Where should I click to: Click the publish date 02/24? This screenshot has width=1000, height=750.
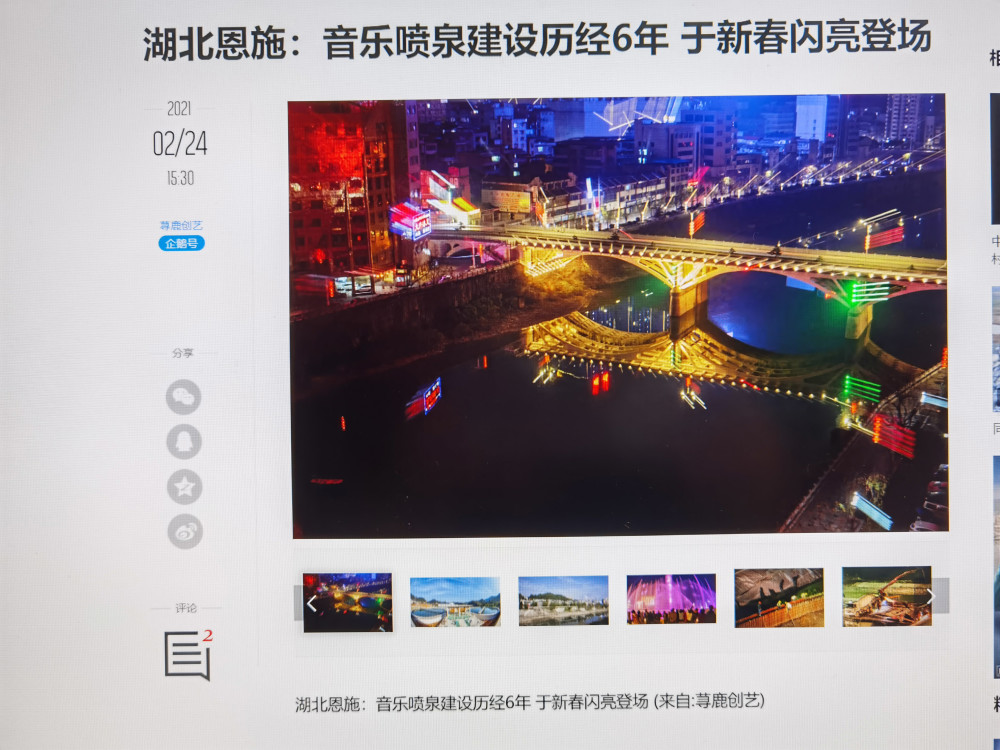click(x=180, y=143)
